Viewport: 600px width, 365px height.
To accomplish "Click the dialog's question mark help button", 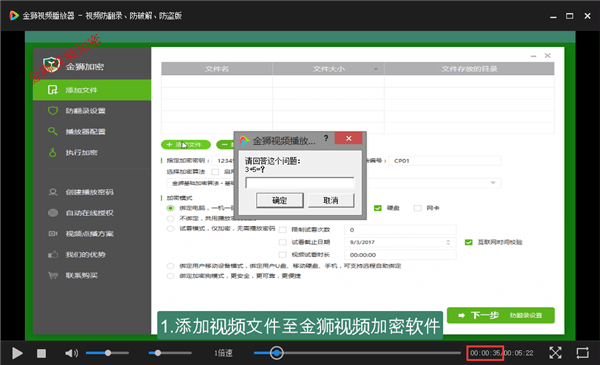I will pos(326,138).
